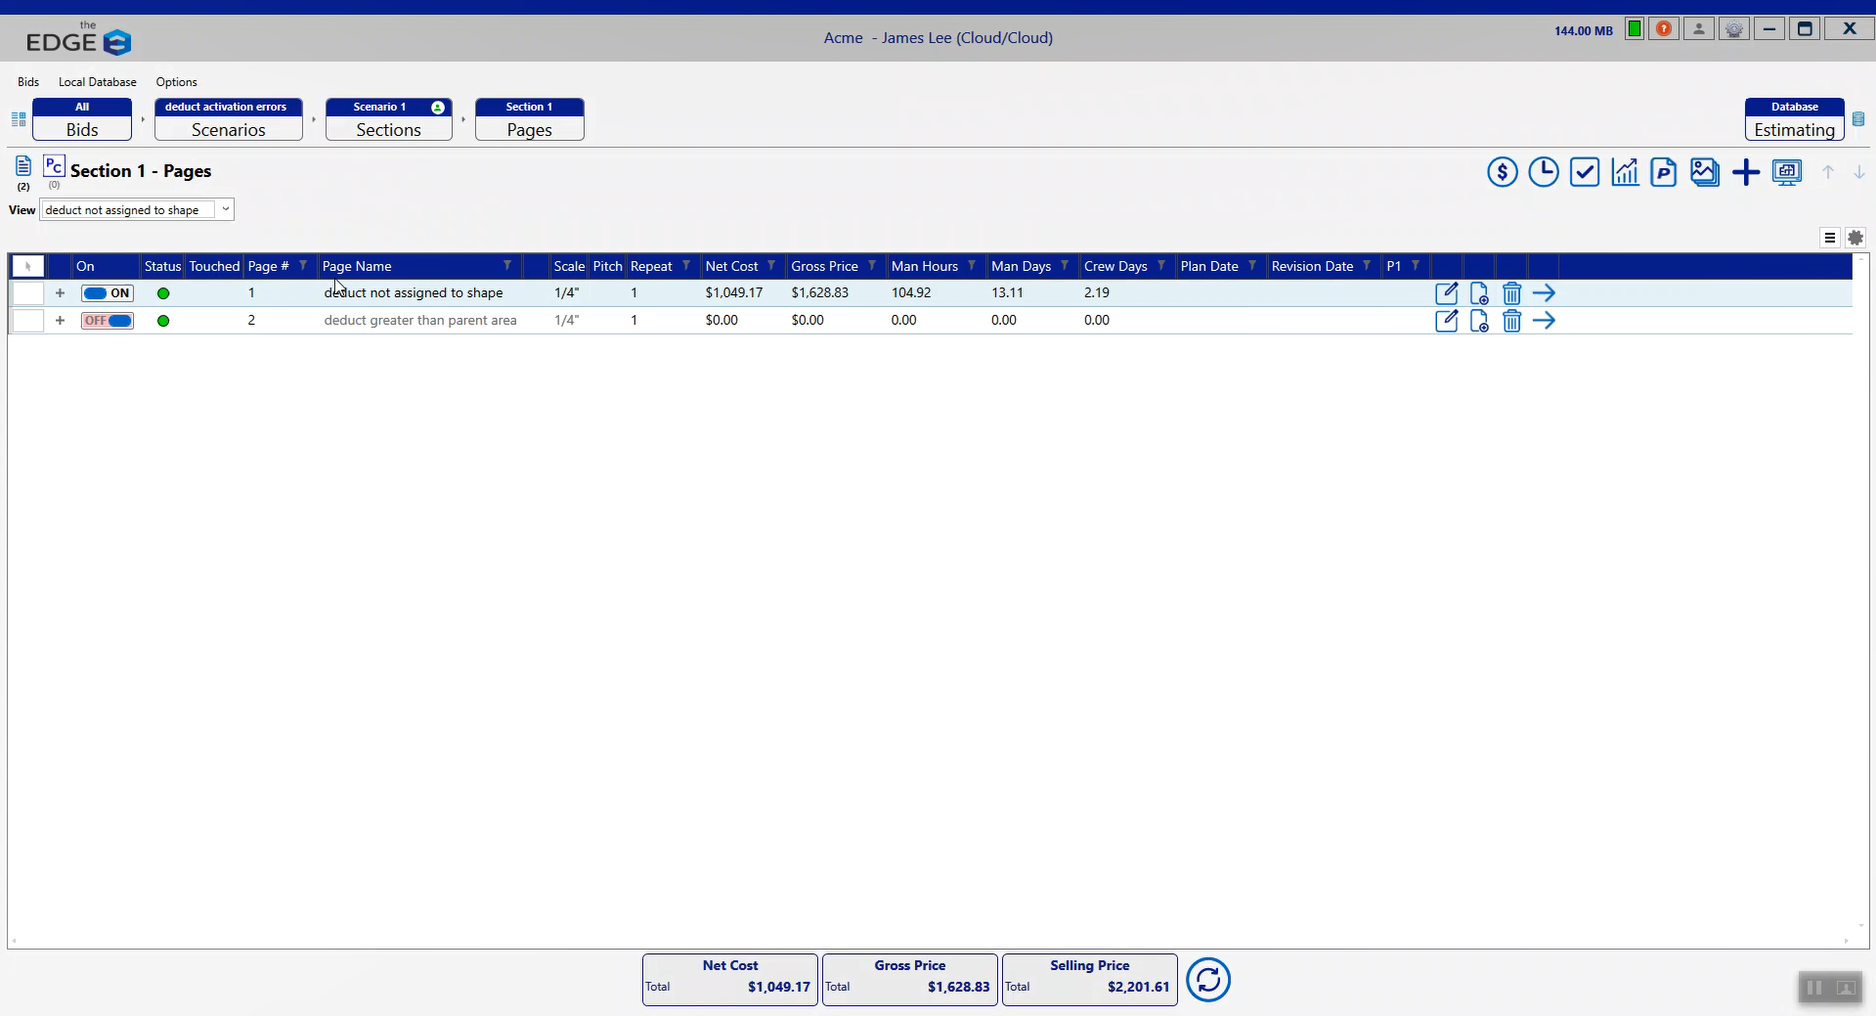Go to Scenarios in the breadcrumb
This screenshot has height=1016, width=1876.
[228, 120]
